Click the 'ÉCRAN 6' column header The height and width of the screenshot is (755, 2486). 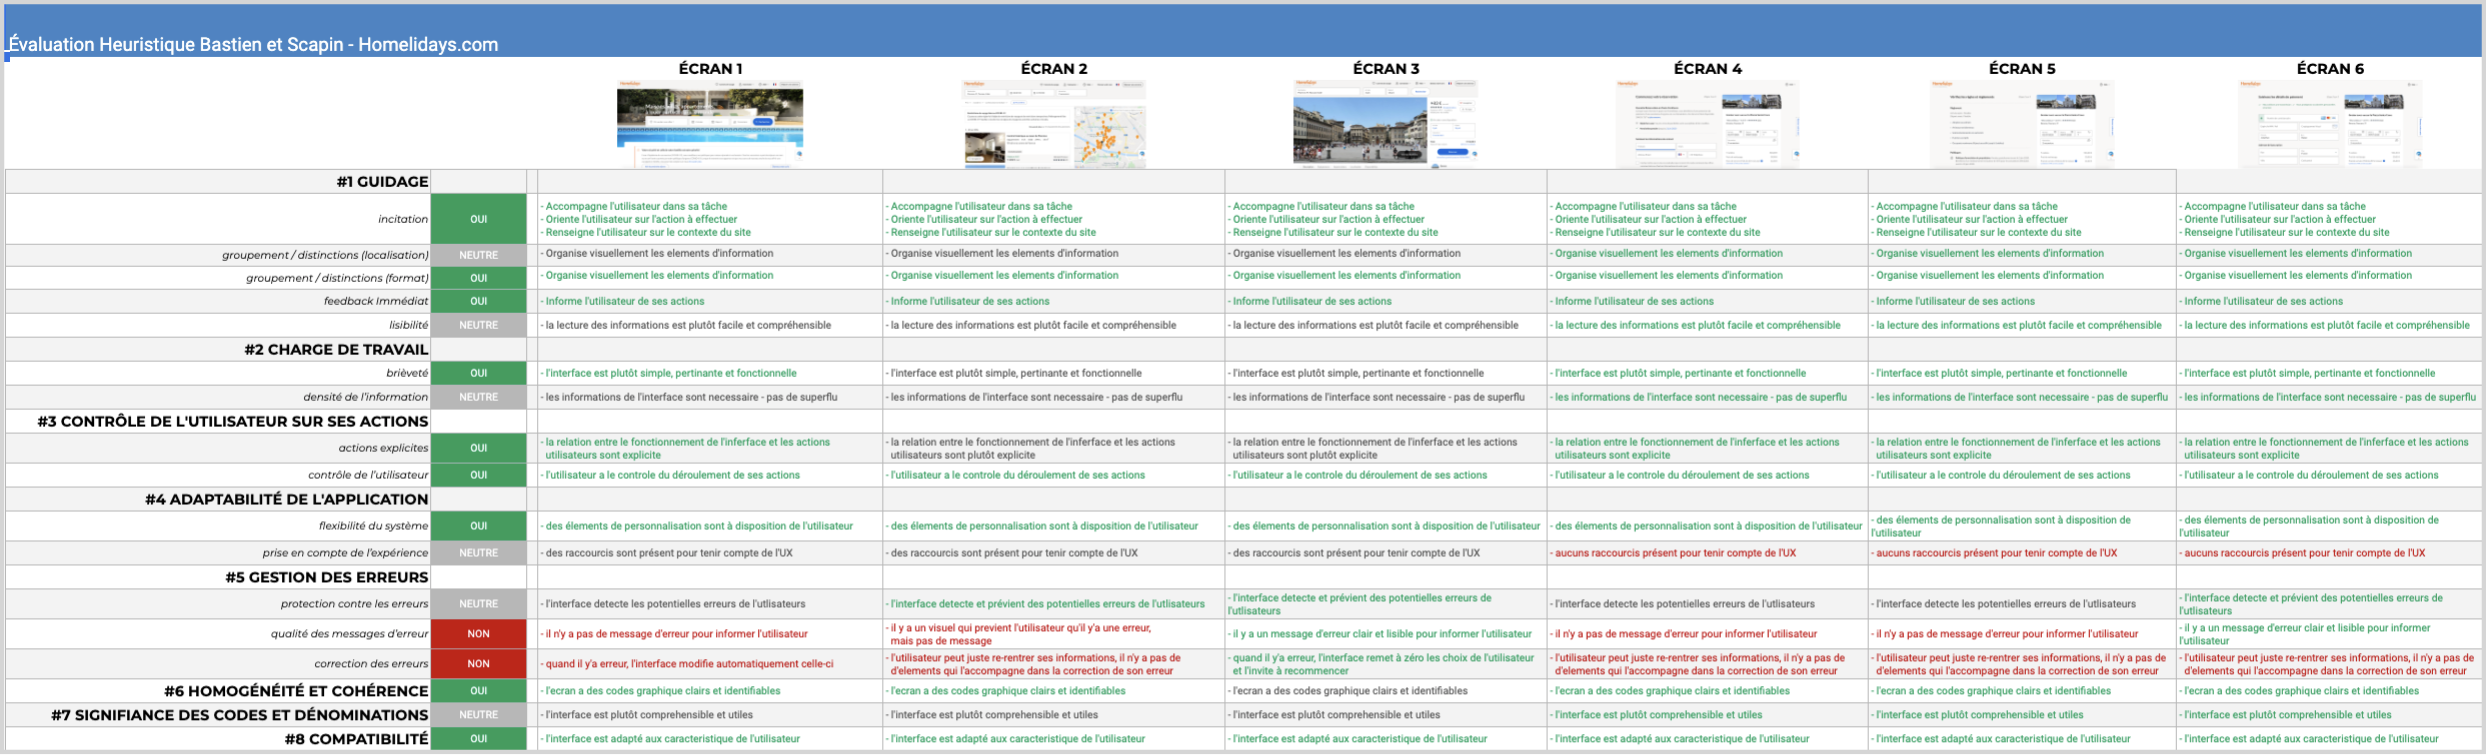tap(2330, 69)
